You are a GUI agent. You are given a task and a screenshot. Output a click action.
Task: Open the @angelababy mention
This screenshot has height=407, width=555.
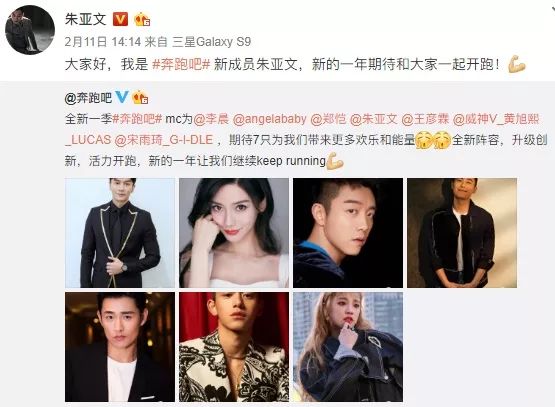point(270,119)
